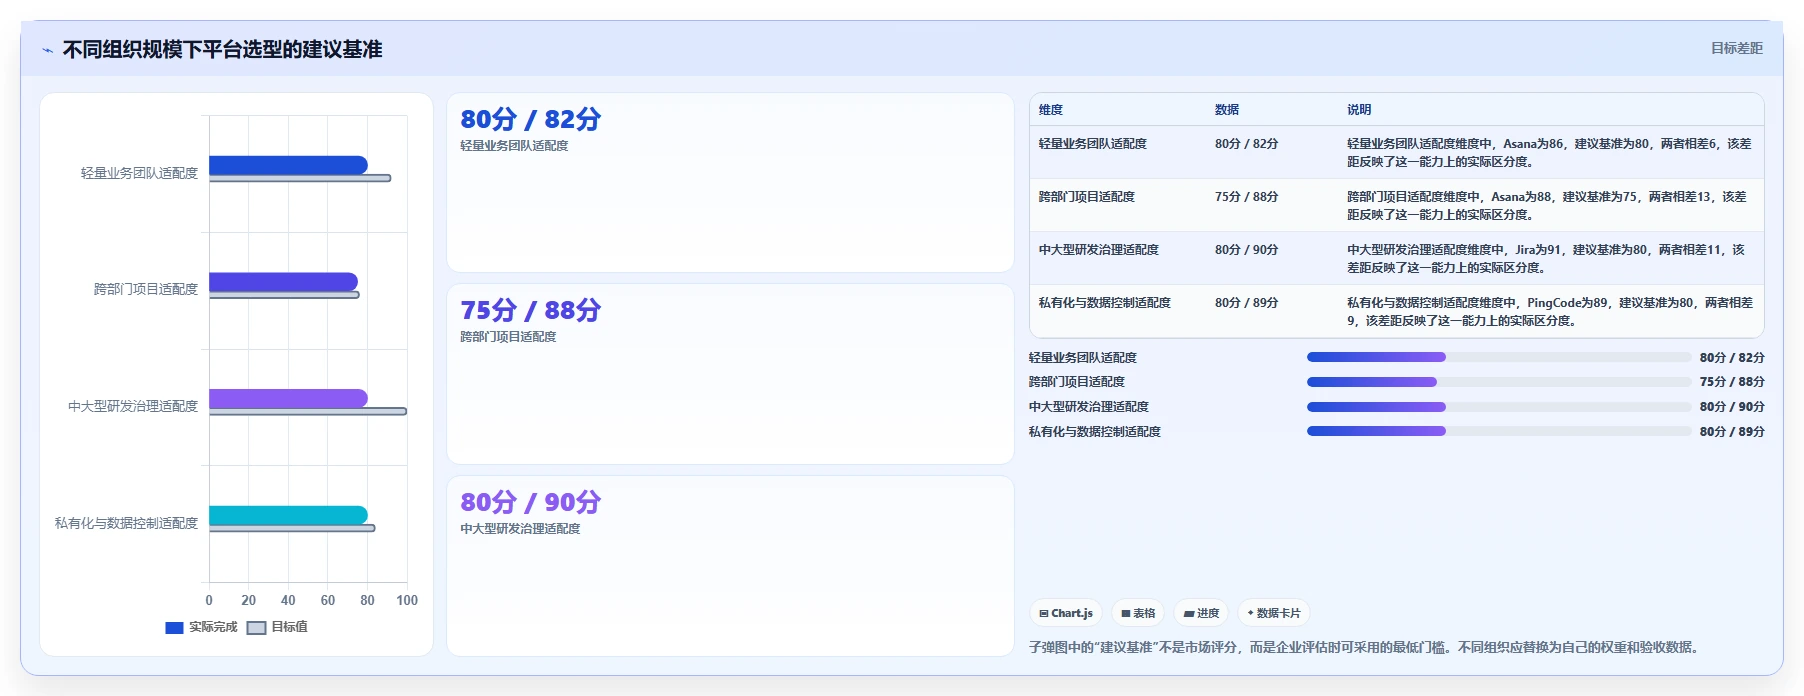This screenshot has height=696, width=1804.
Task: Click KPI card caption 轻量业务团队适配度
Action: pos(514,146)
